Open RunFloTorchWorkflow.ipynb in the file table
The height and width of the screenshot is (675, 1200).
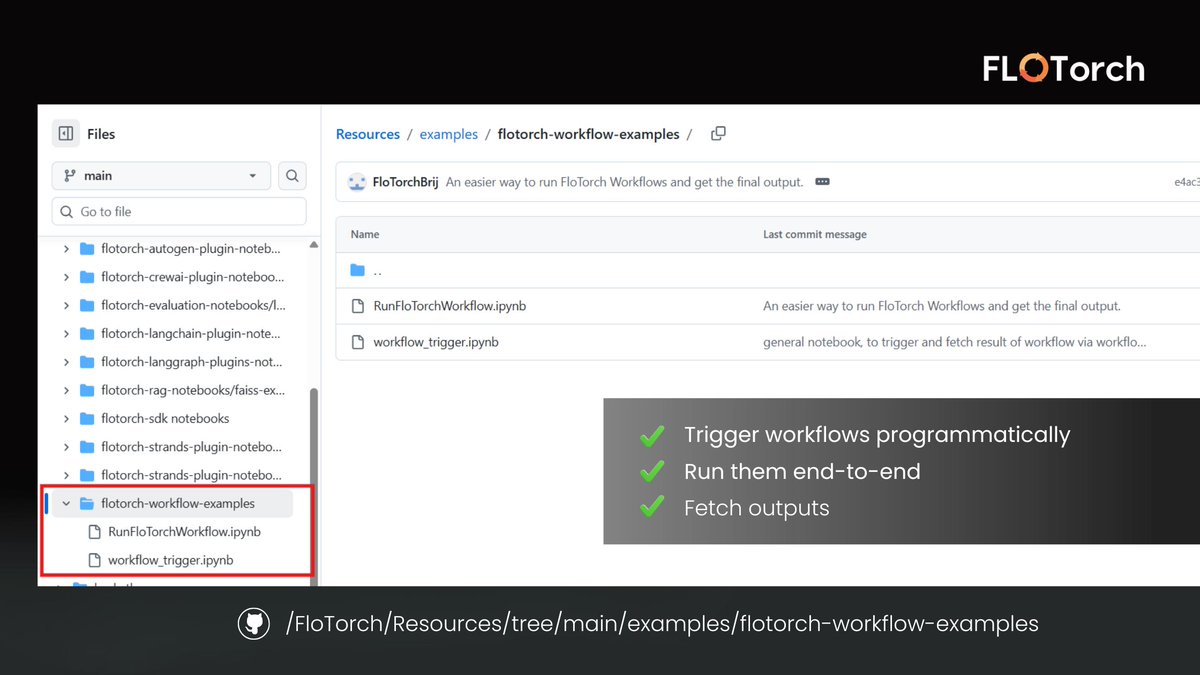tap(450, 306)
